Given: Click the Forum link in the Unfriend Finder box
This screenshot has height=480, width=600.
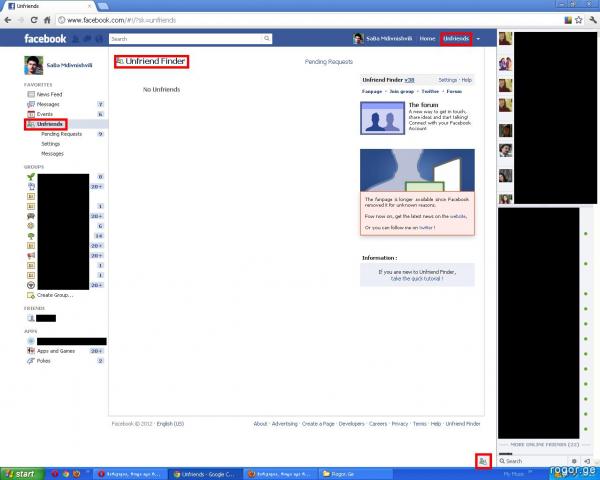Looking at the screenshot, I should point(454,91).
